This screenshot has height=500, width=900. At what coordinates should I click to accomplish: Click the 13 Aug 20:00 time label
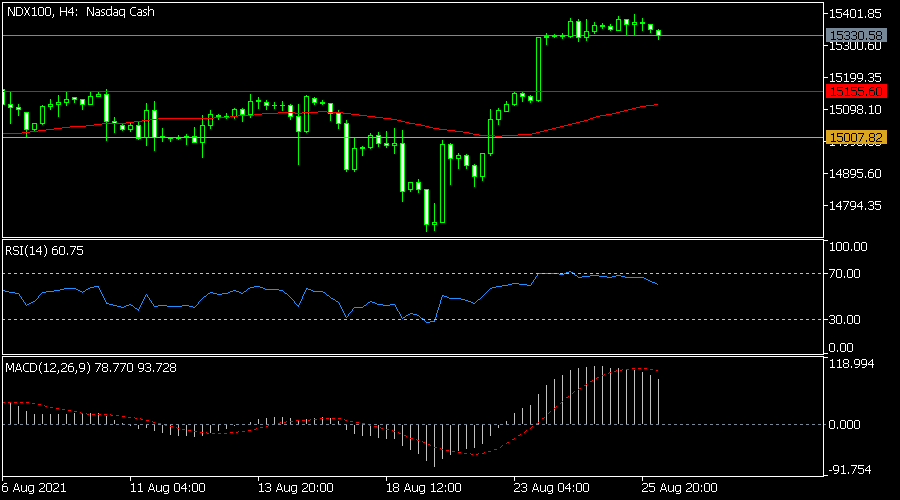[296, 488]
